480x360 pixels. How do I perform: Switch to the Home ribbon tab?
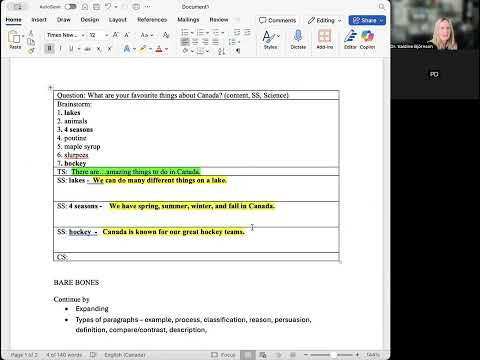pyautogui.click(x=13, y=20)
